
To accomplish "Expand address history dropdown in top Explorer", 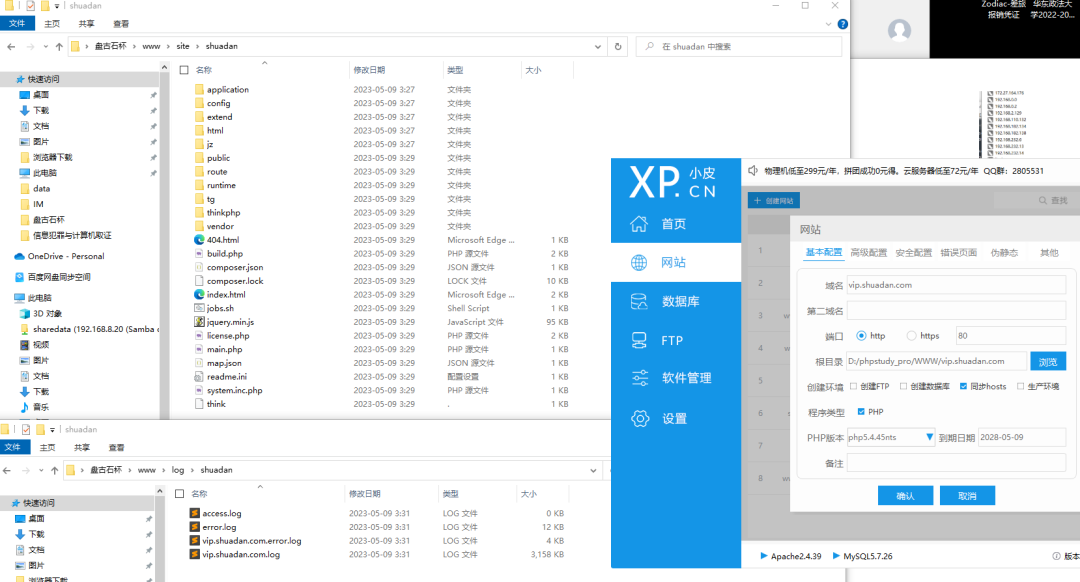I will pos(597,46).
